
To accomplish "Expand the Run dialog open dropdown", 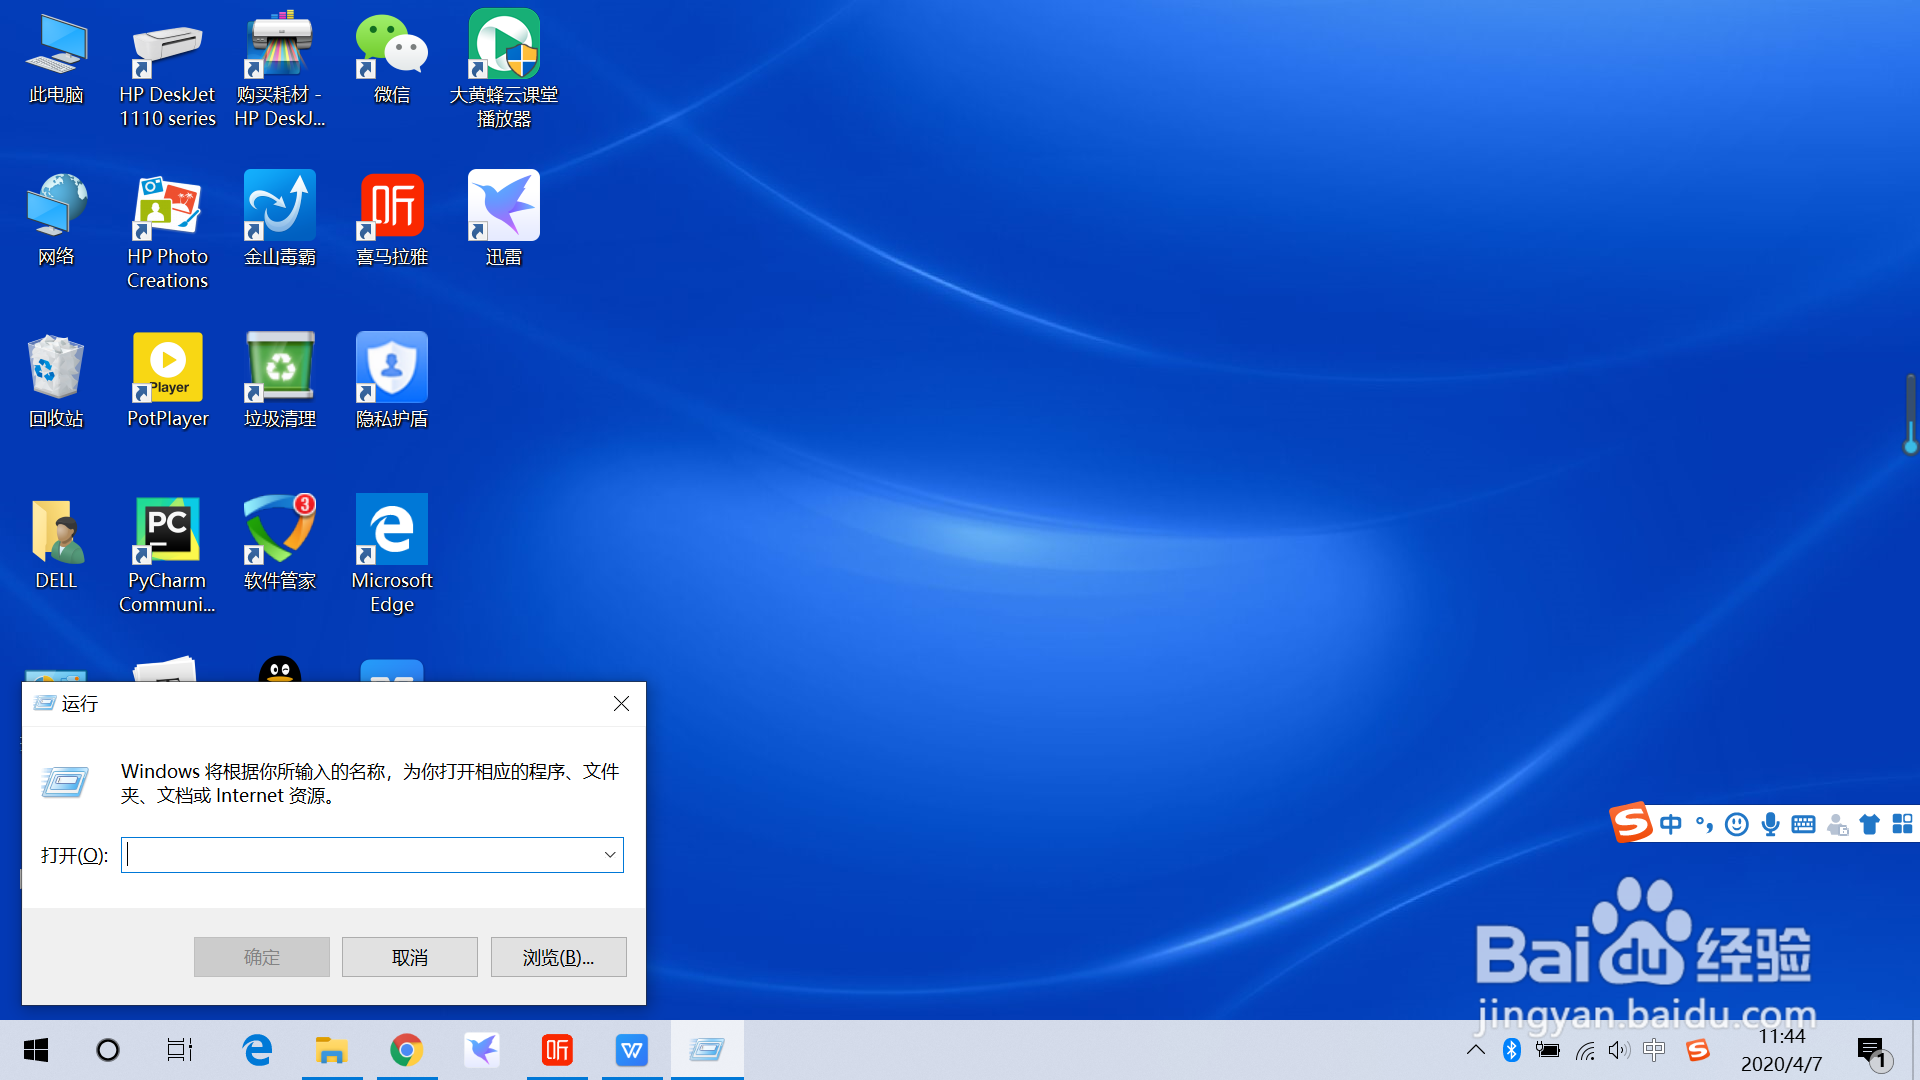I will click(609, 855).
